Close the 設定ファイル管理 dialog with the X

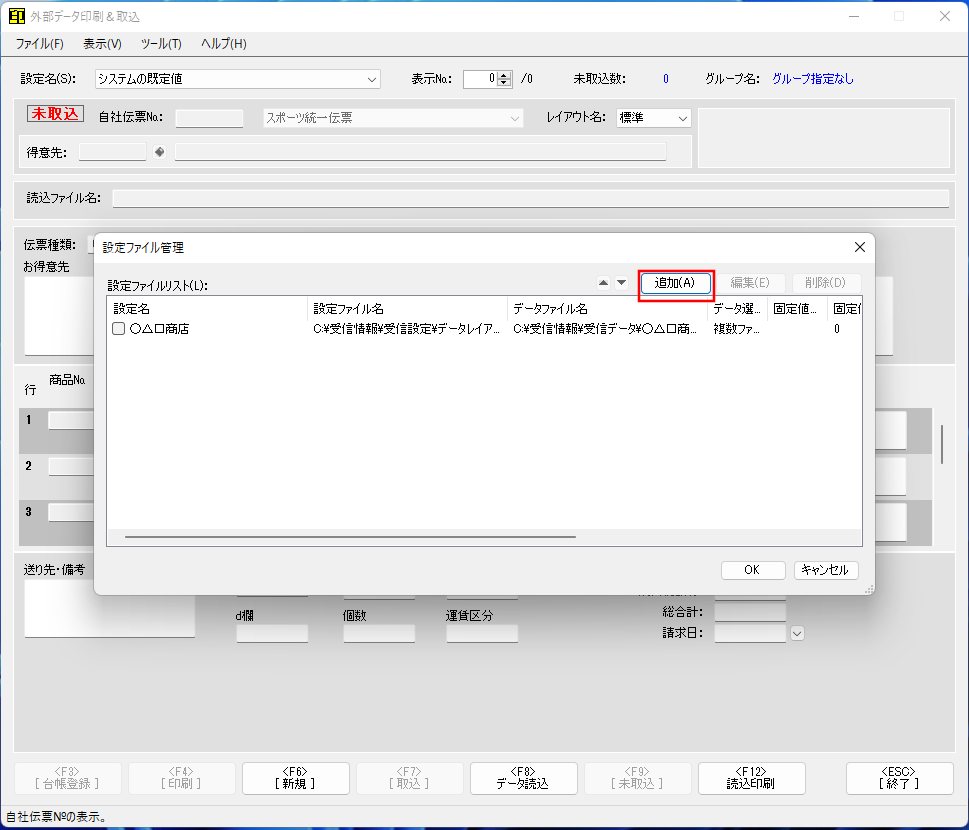tap(860, 247)
